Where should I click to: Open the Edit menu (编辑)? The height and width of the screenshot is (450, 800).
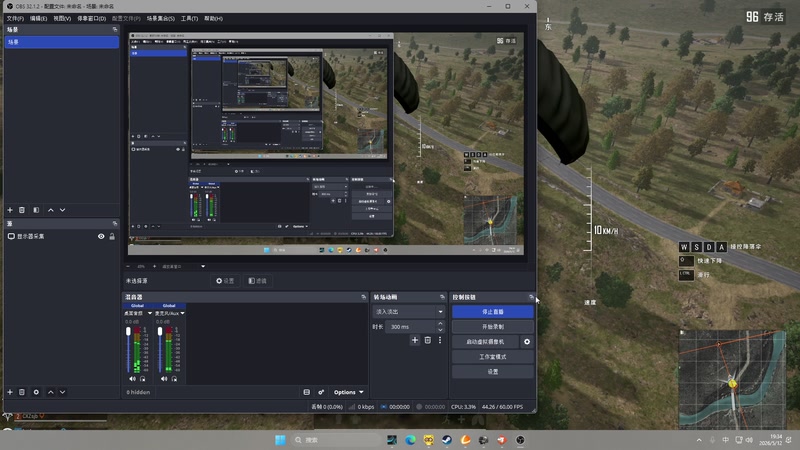(x=38, y=18)
